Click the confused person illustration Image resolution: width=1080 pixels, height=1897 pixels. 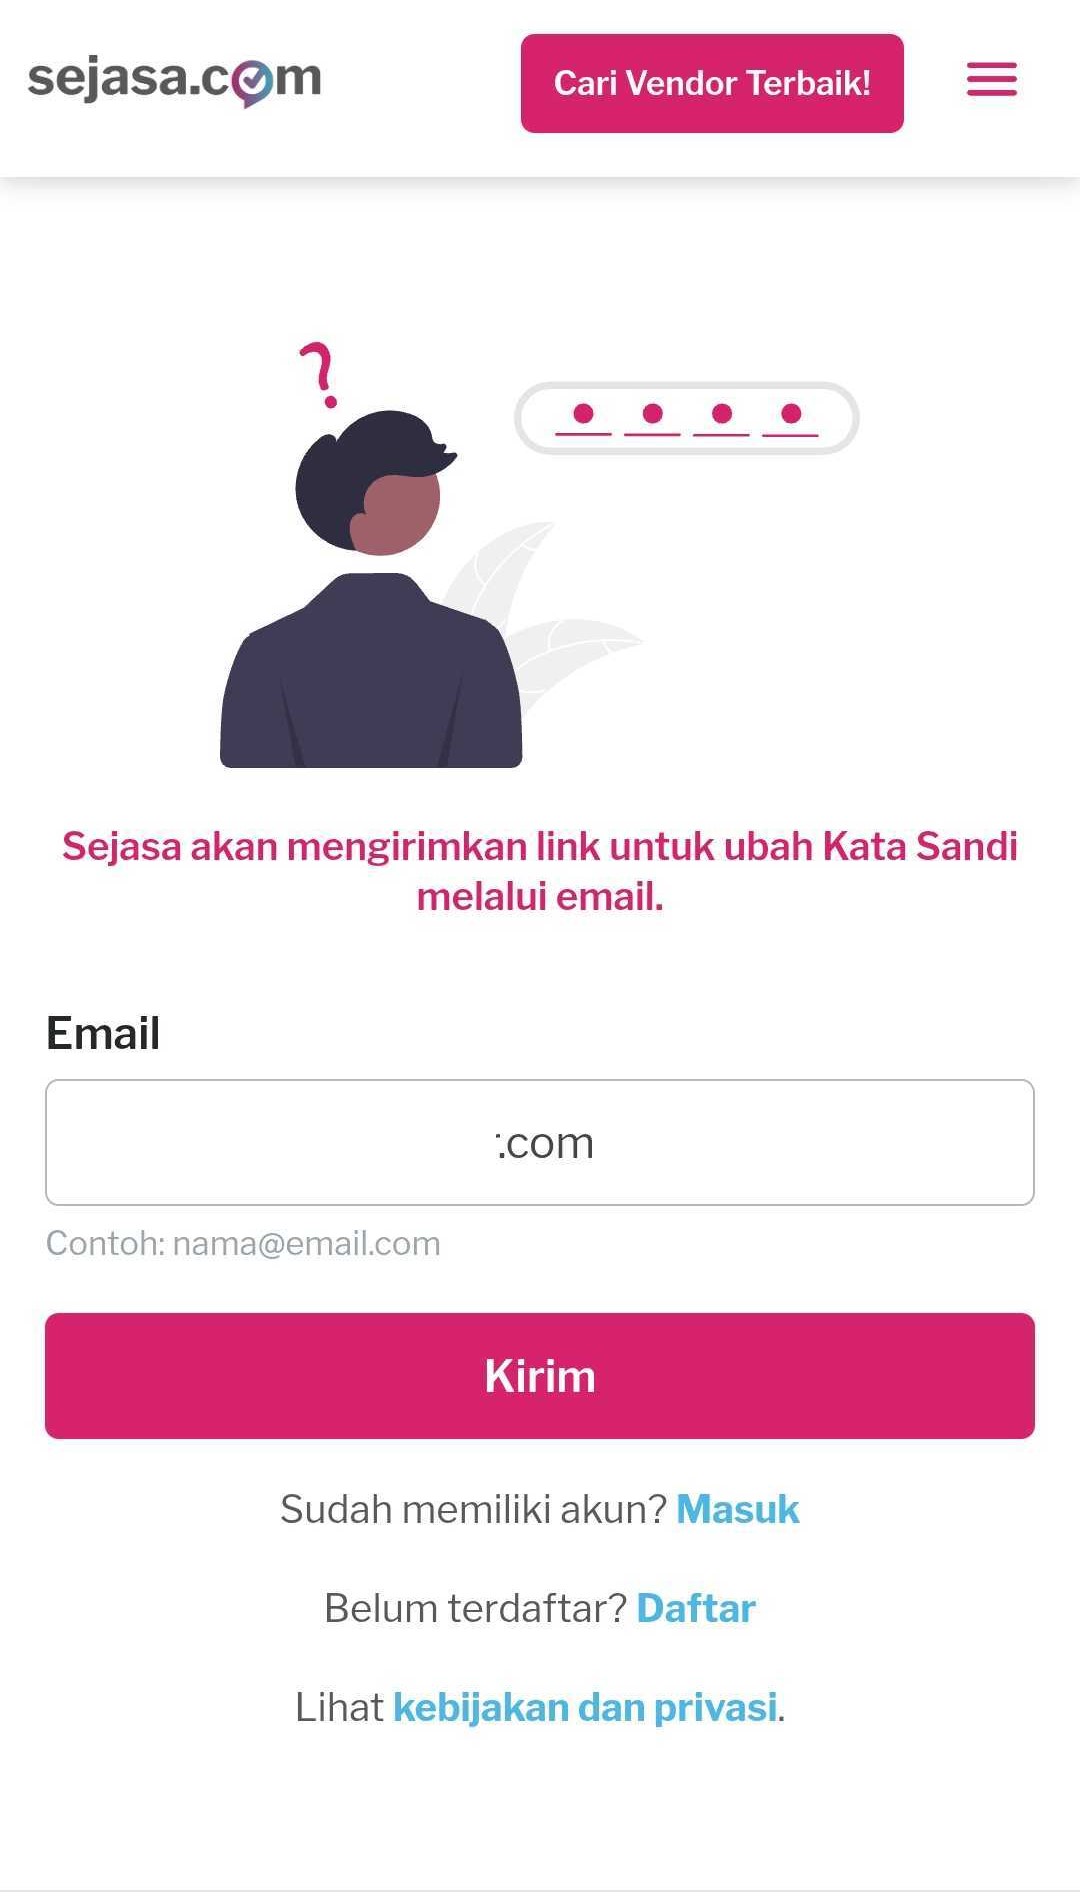[x=371, y=588]
